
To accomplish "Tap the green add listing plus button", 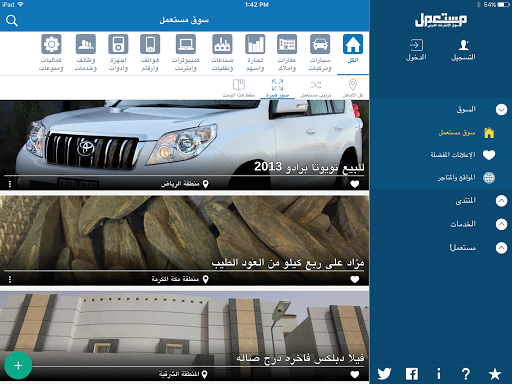I will 18,365.
